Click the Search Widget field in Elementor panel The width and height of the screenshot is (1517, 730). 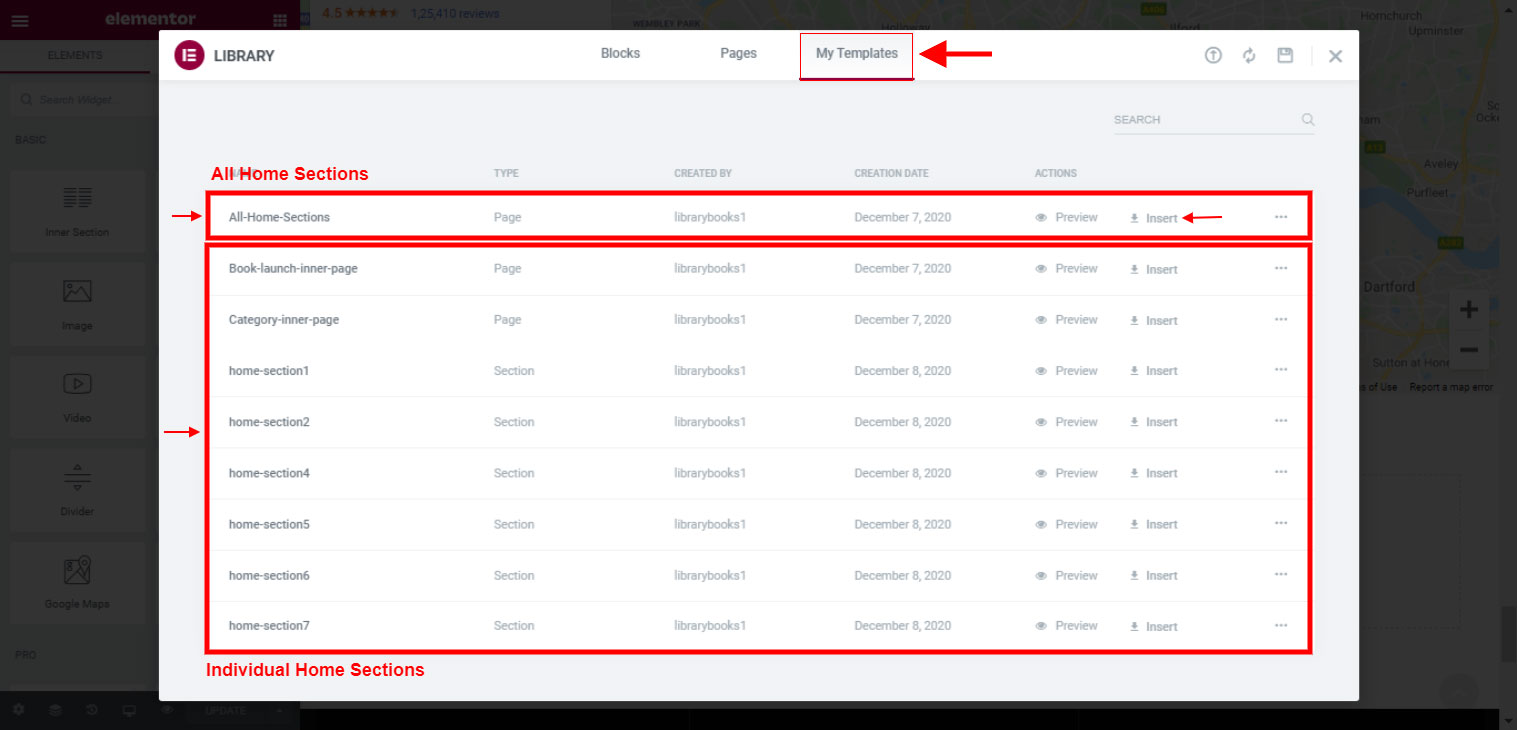click(x=80, y=100)
